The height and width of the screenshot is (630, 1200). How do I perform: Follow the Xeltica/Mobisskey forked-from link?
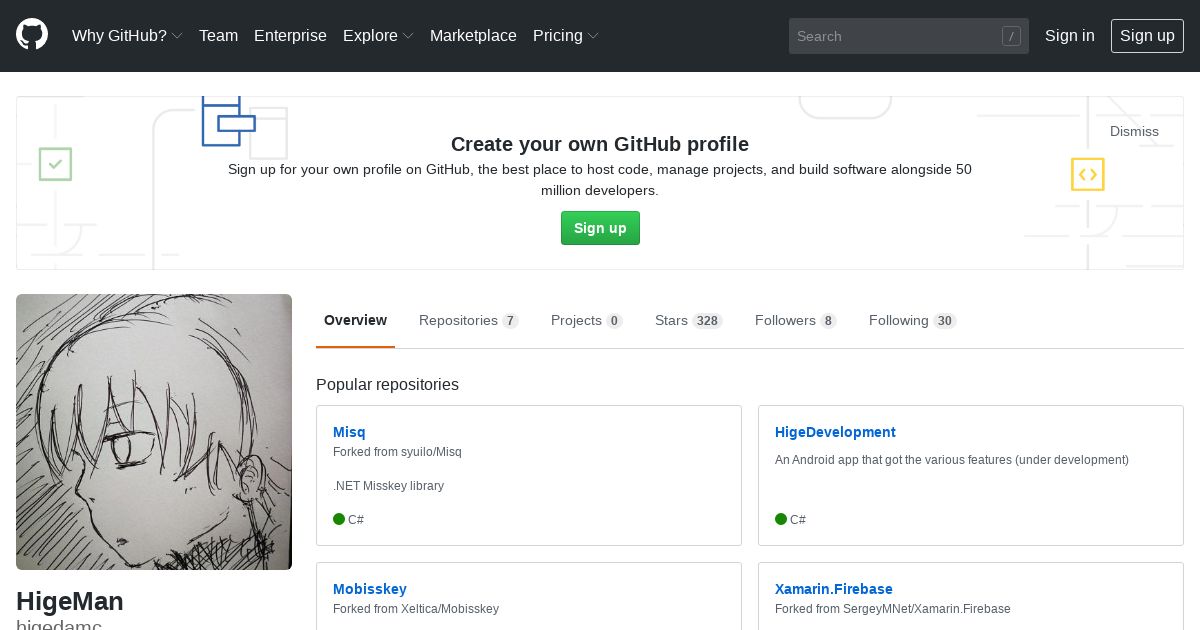449,609
